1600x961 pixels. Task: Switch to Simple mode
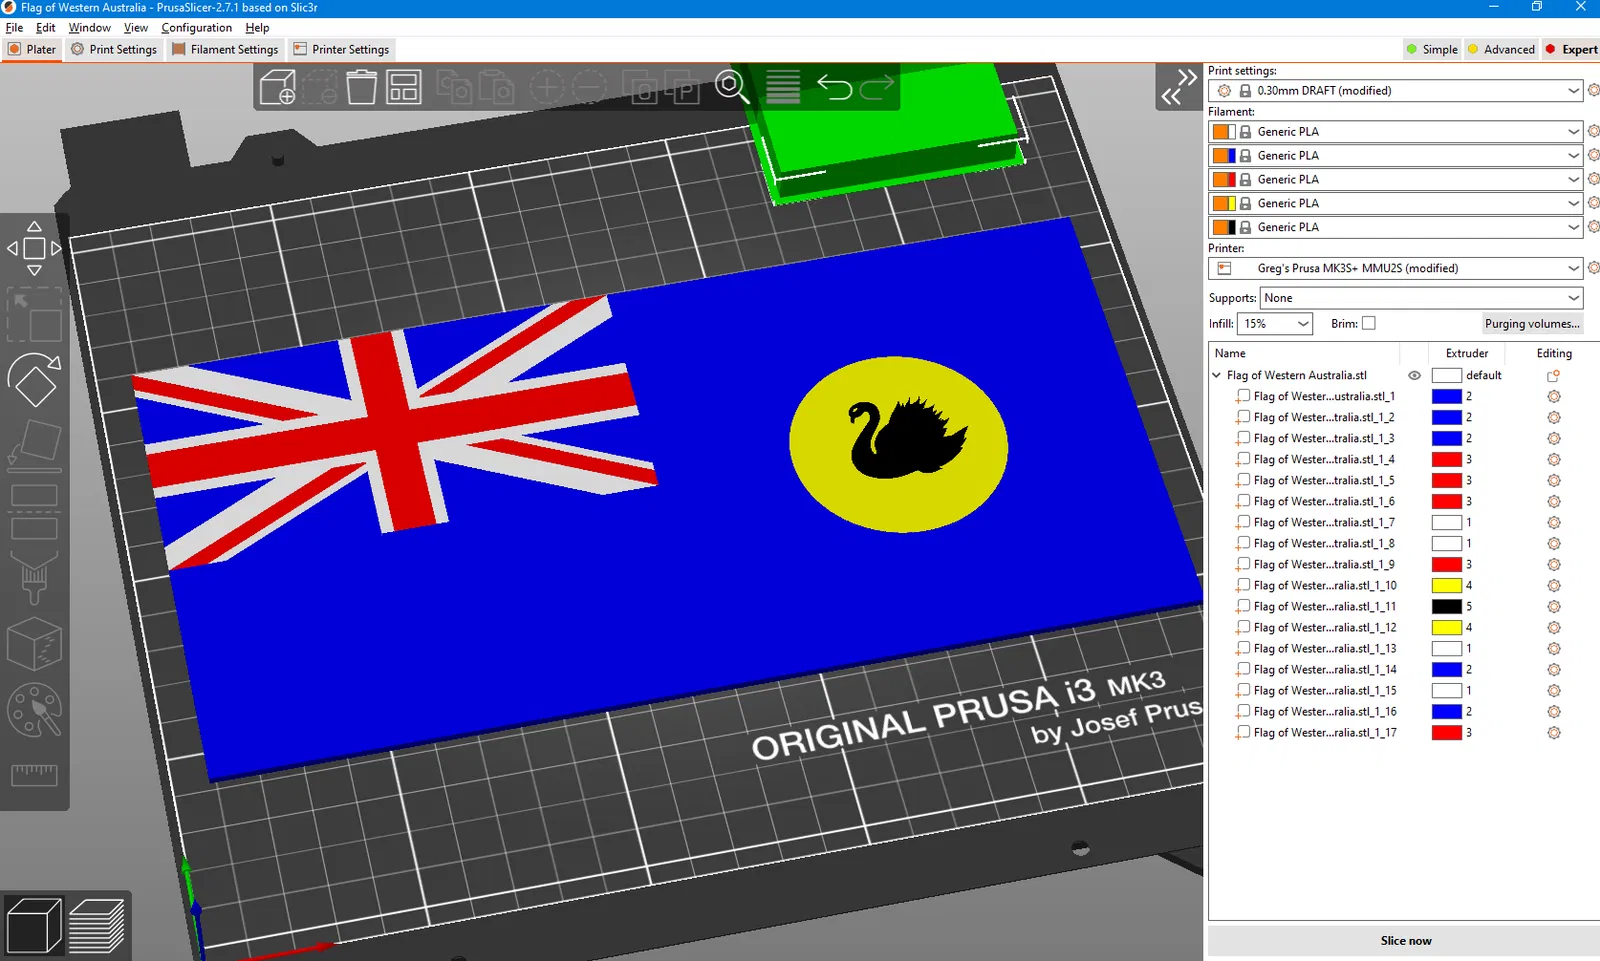tap(1431, 49)
